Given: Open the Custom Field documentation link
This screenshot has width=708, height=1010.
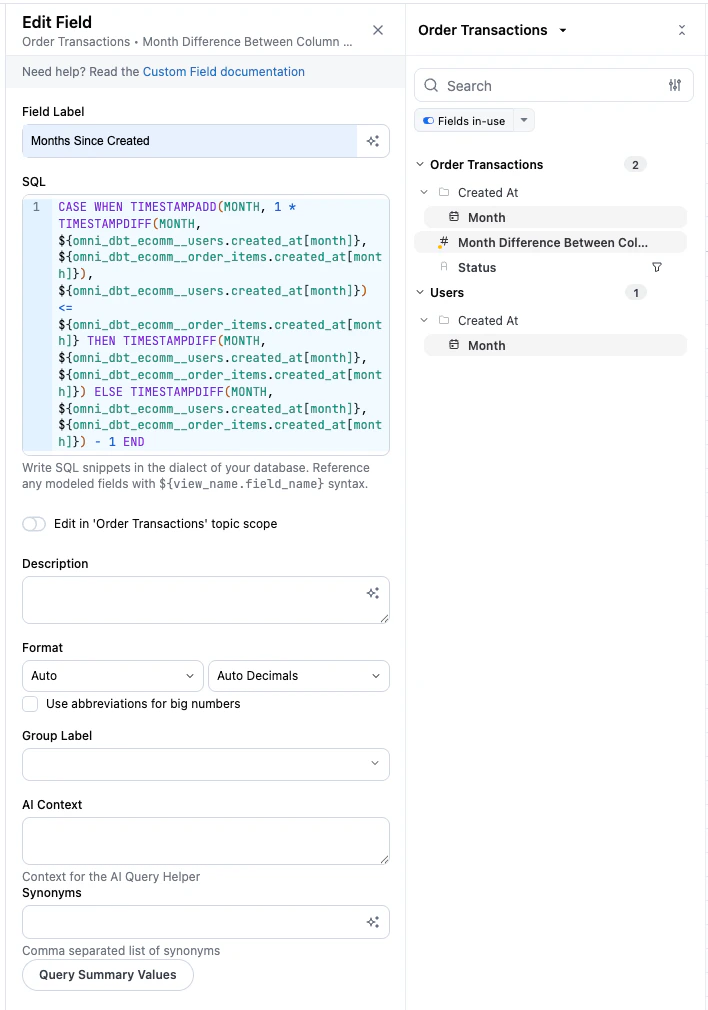Looking at the screenshot, I should 224,71.
